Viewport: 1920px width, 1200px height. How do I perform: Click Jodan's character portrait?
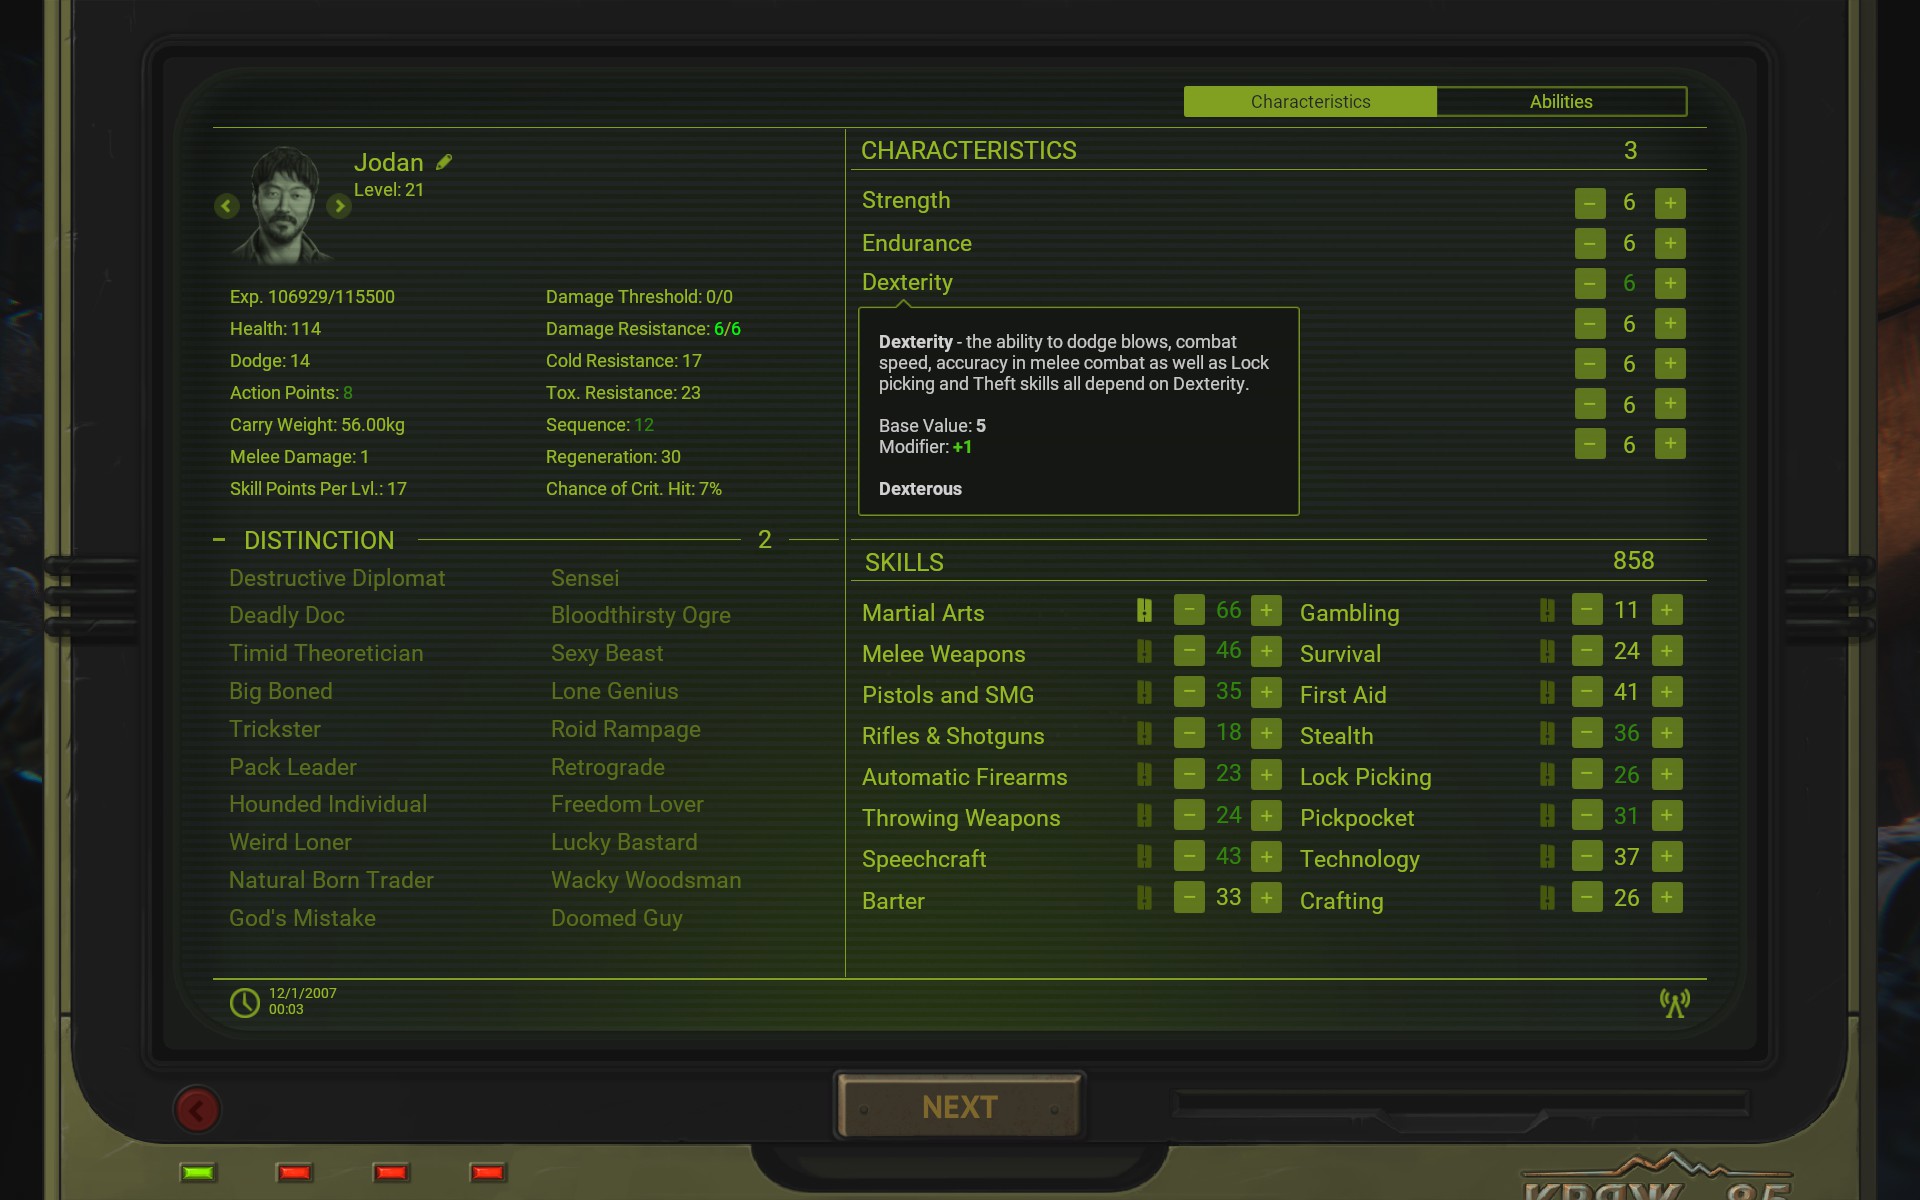[x=284, y=205]
